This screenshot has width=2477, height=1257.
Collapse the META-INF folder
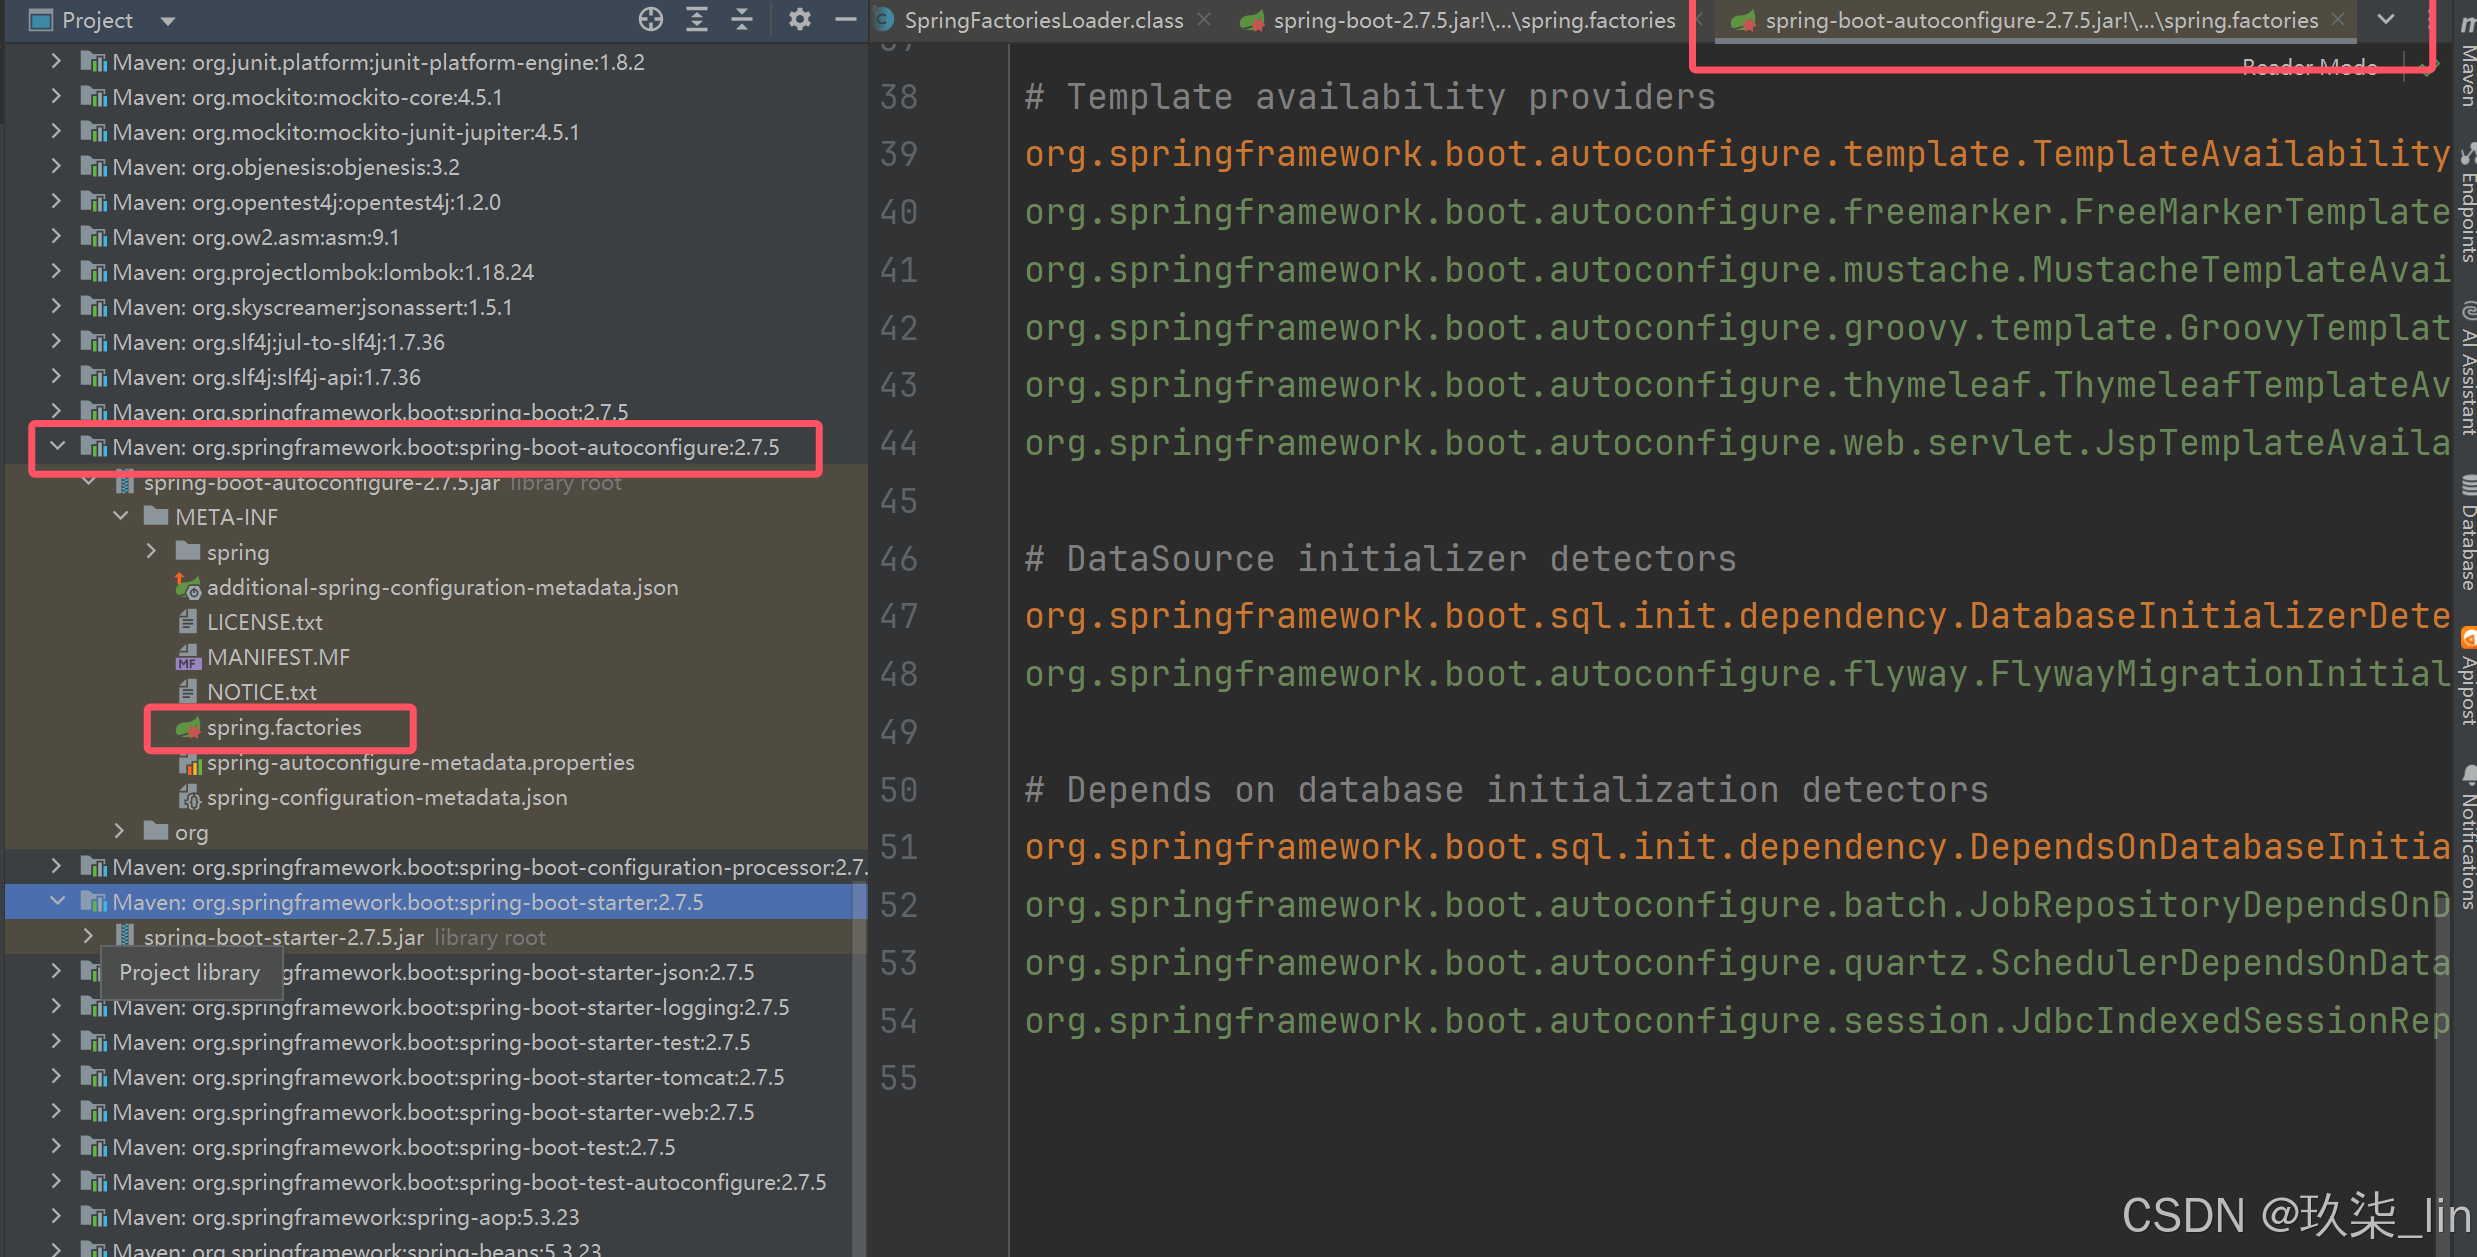[x=121, y=516]
